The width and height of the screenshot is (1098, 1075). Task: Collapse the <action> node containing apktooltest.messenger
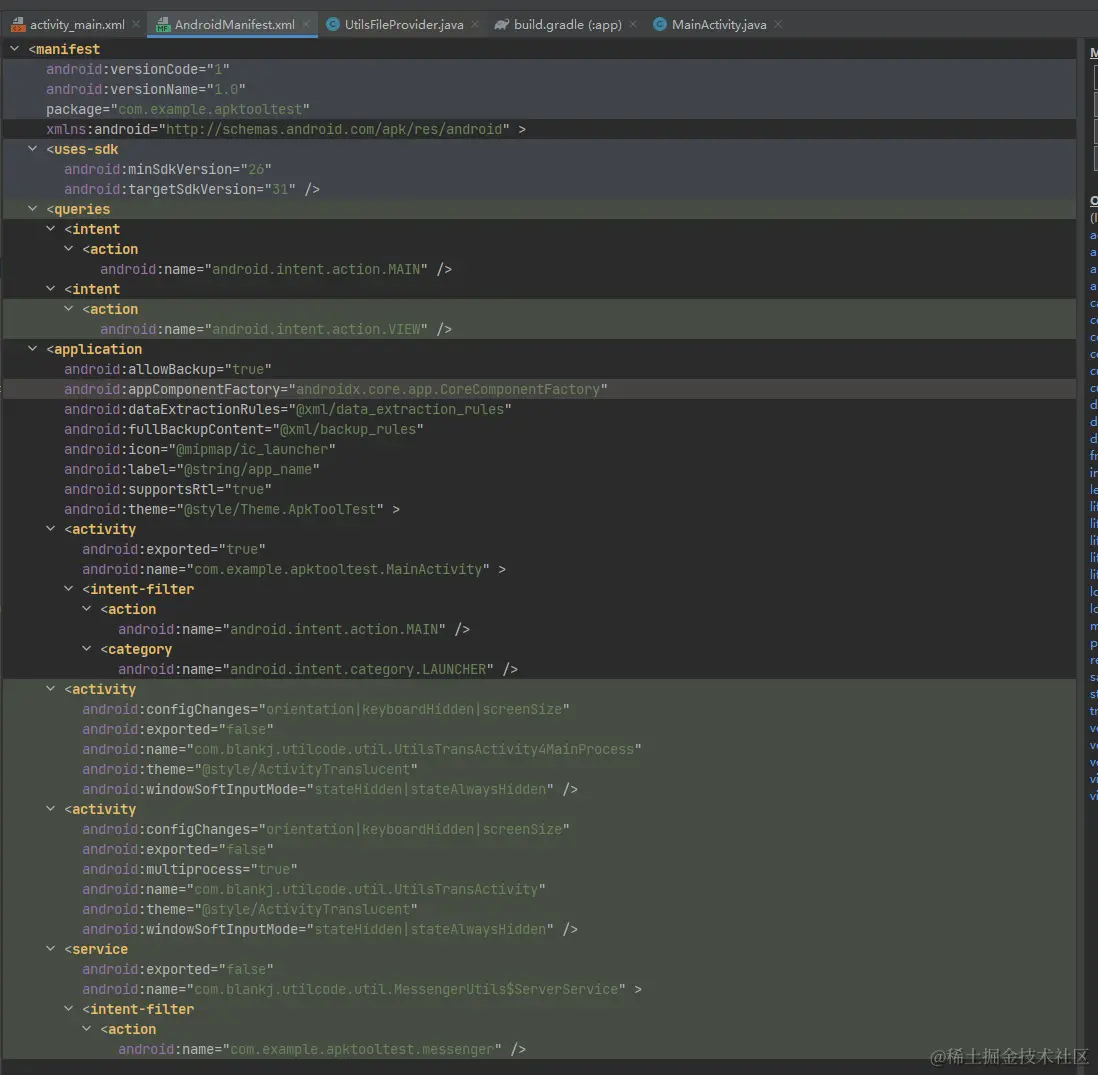click(86, 1029)
